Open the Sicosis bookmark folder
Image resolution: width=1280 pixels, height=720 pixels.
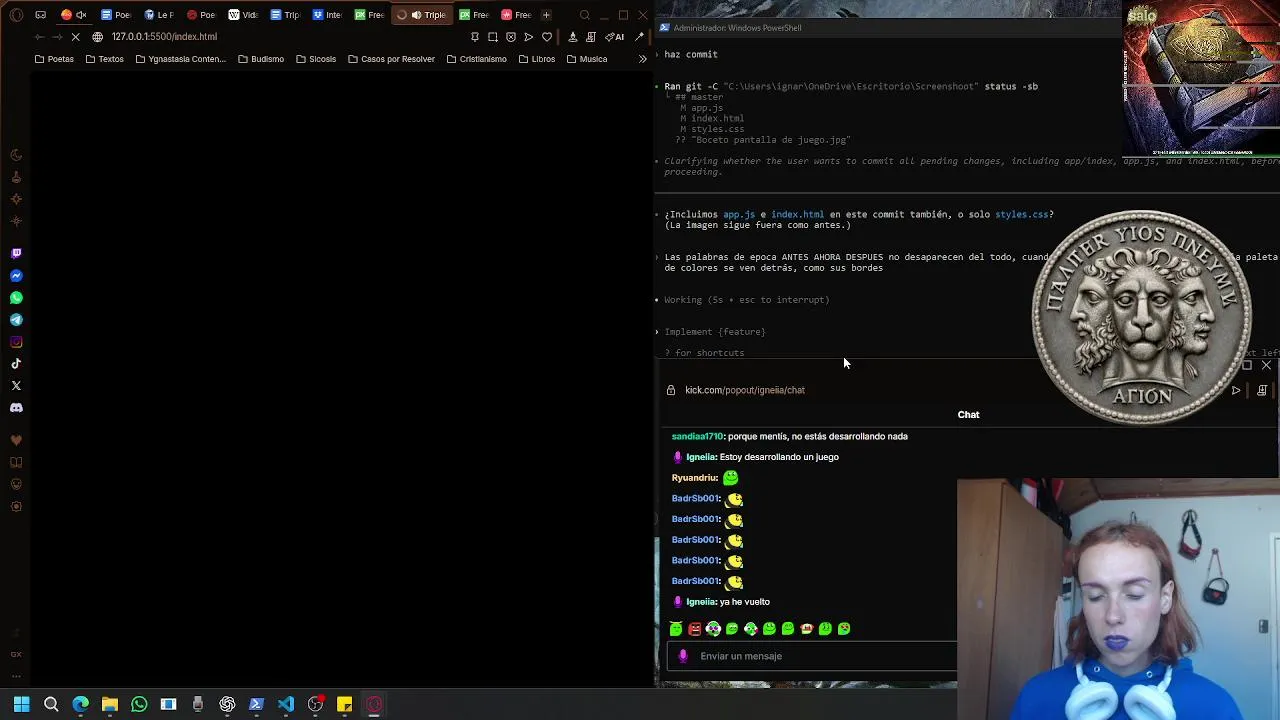pyautogui.click(x=316, y=59)
